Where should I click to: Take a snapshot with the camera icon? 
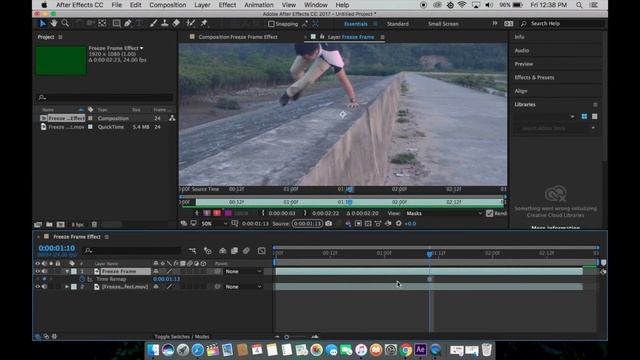coord(329,223)
